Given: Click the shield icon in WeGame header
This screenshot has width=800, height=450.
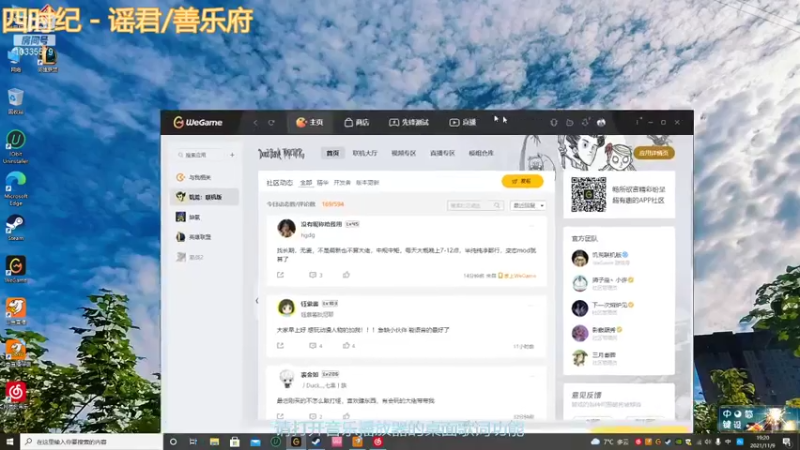Looking at the screenshot, I should [554, 122].
